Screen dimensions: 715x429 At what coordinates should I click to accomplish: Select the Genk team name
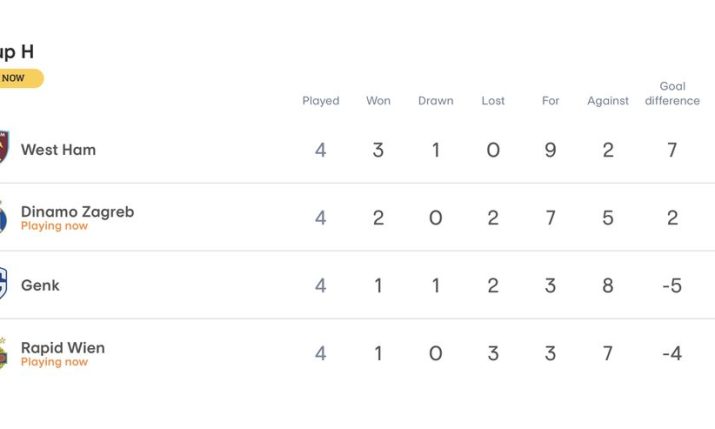click(x=40, y=285)
